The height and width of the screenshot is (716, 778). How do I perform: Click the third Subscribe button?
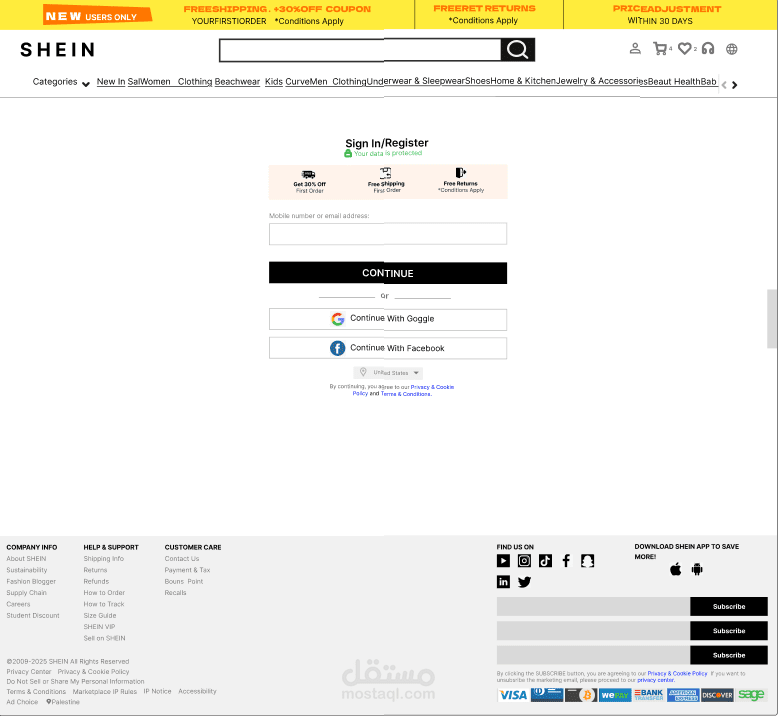(x=729, y=655)
